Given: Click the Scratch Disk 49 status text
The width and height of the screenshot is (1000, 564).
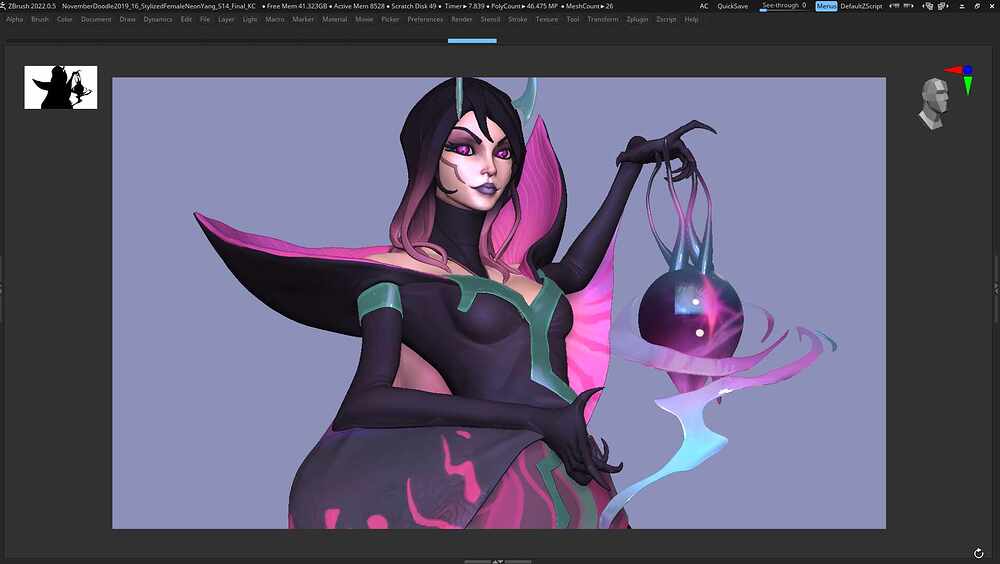Looking at the screenshot, I should (x=414, y=6).
